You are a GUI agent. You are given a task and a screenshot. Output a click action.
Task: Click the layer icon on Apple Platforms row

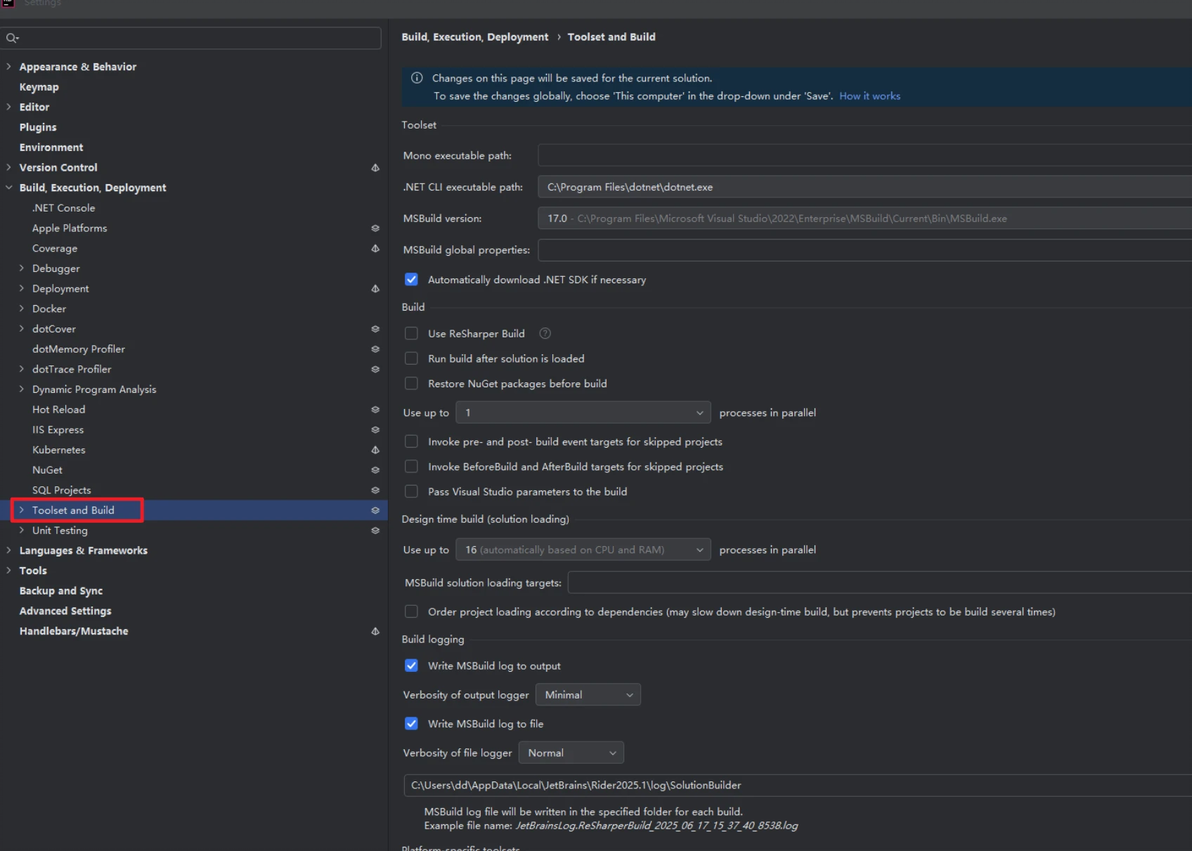pyautogui.click(x=375, y=228)
